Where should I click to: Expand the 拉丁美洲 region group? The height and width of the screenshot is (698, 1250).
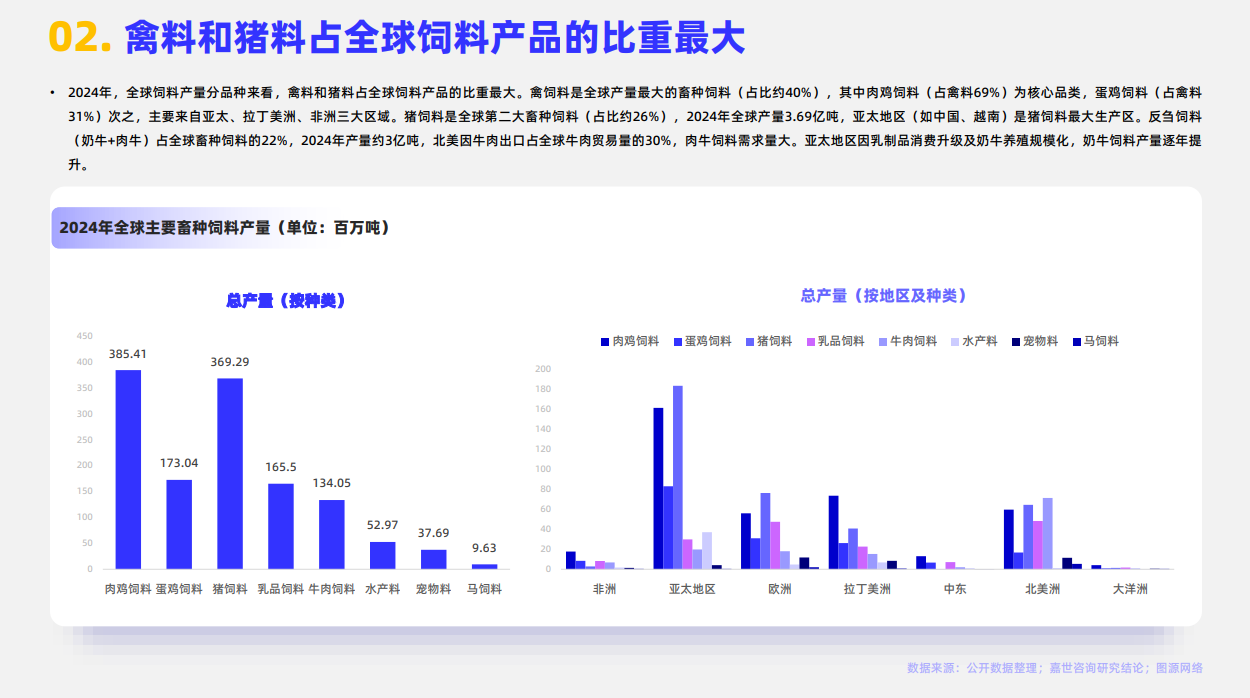866,589
